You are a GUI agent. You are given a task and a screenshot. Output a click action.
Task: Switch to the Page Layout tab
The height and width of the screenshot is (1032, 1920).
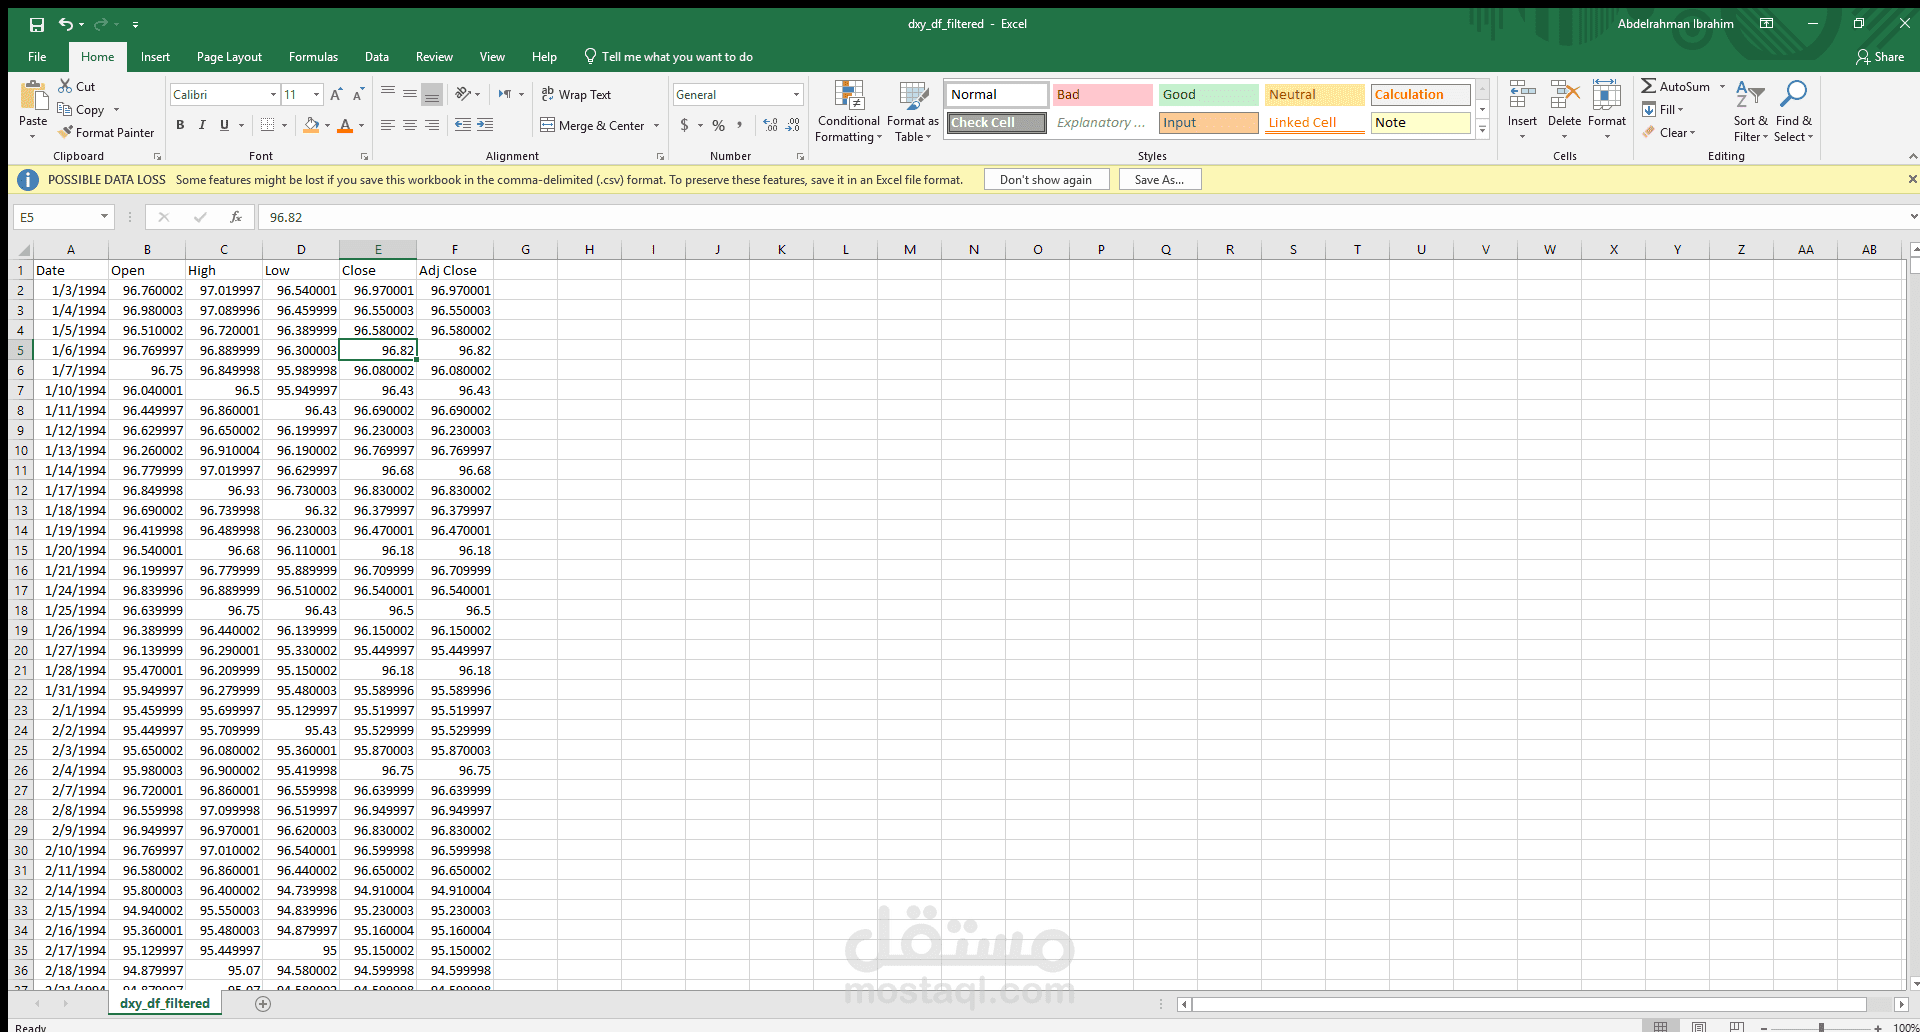tap(229, 57)
